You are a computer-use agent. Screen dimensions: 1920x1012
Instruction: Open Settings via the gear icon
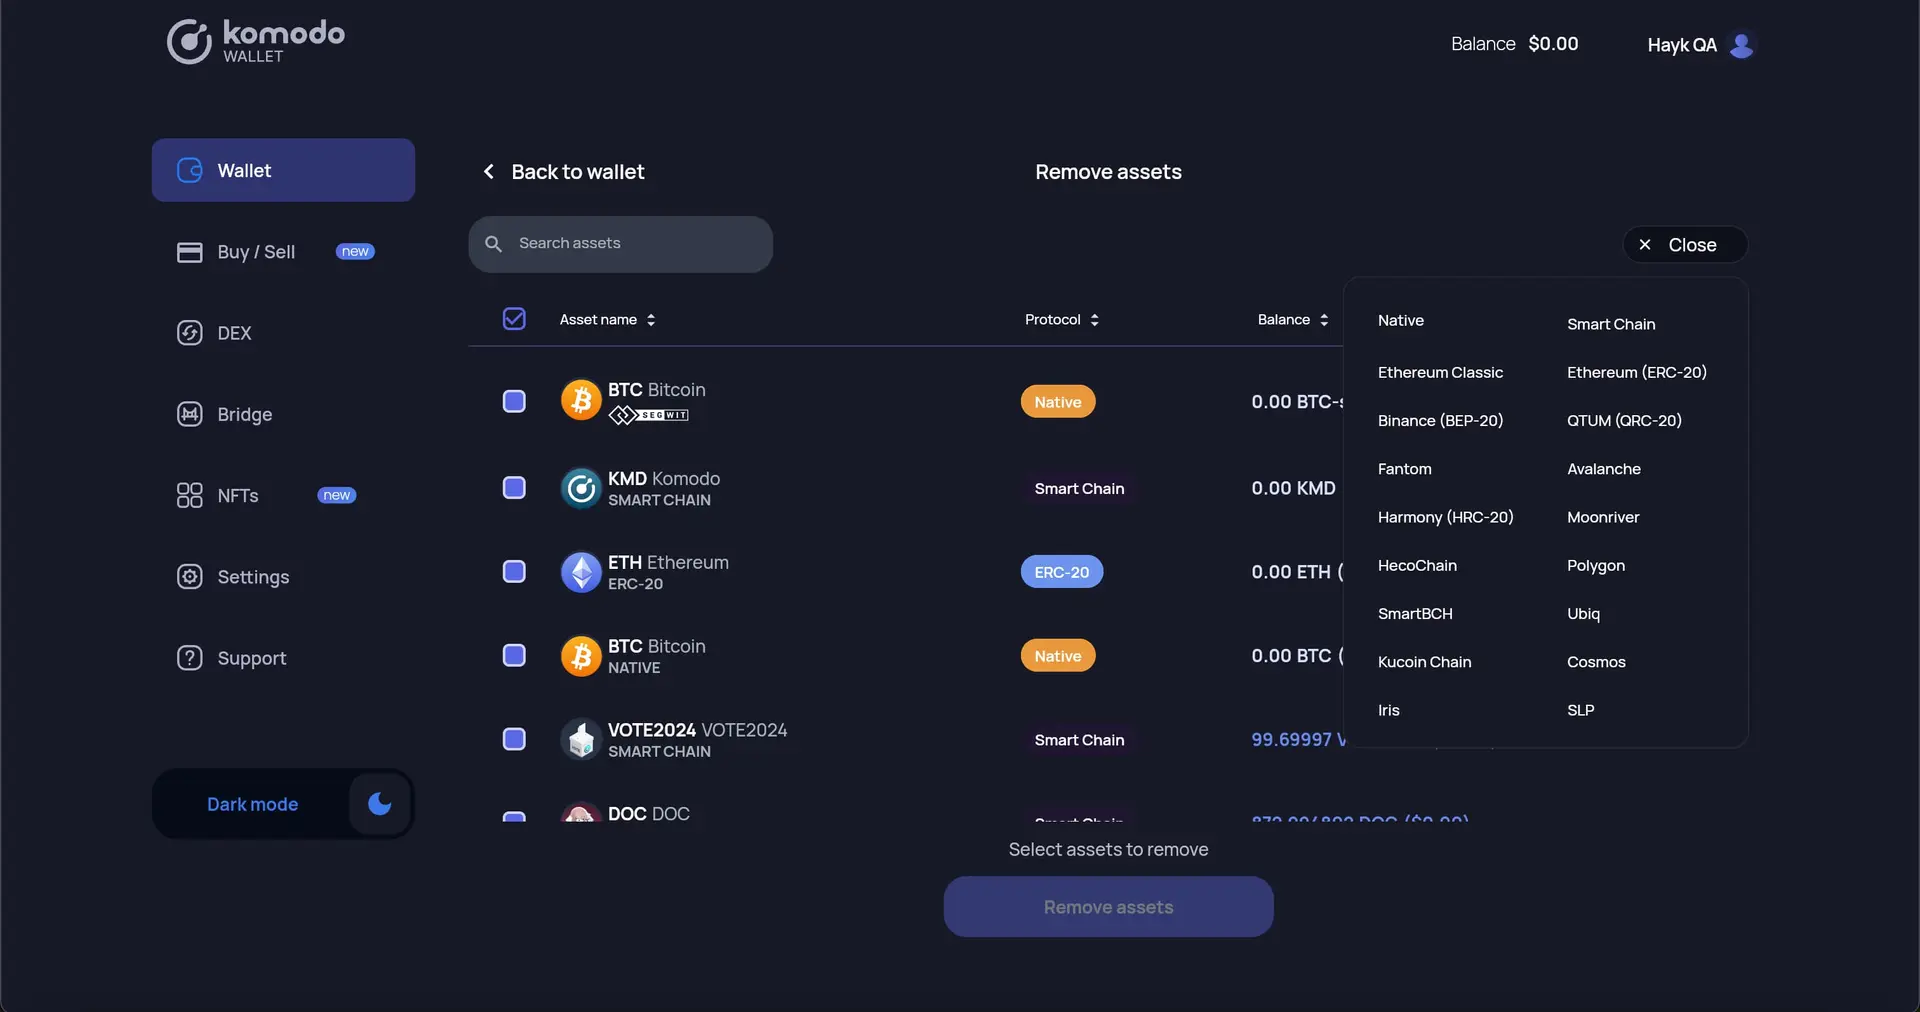tap(190, 577)
